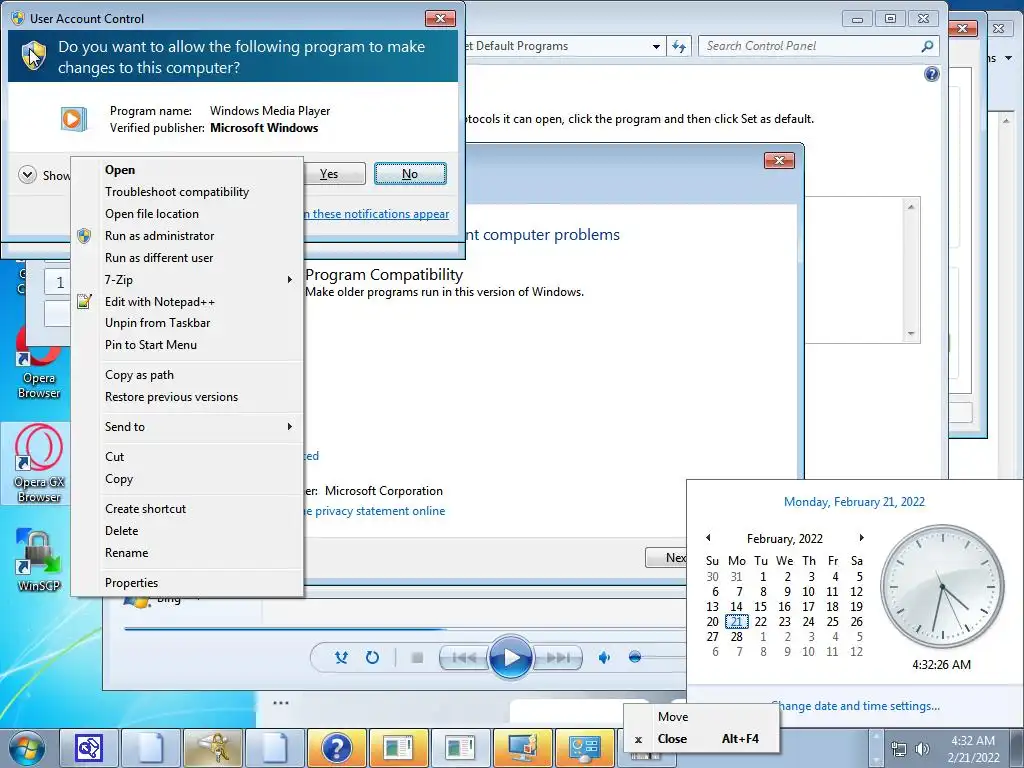Click the blue question mark Help taskbar icon

pos(336,748)
